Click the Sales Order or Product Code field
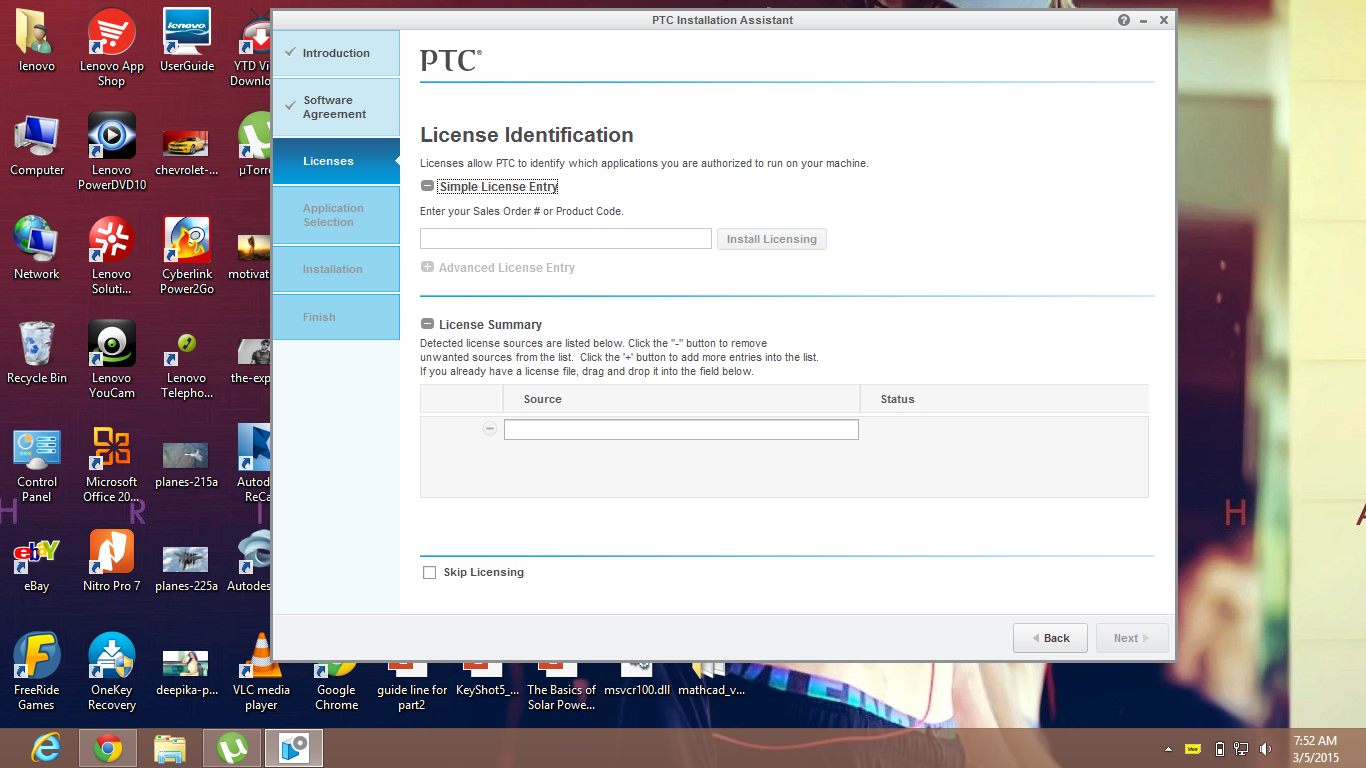This screenshot has width=1366, height=768. click(x=566, y=238)
